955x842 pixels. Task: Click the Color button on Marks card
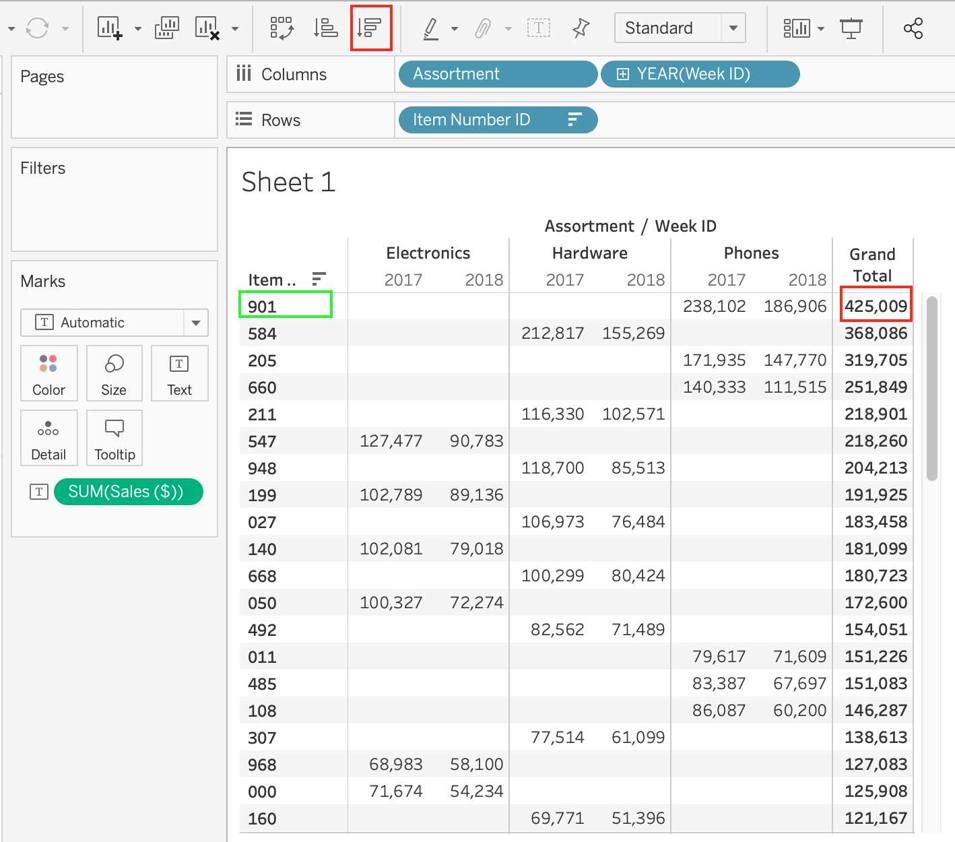tap(48, 374)
